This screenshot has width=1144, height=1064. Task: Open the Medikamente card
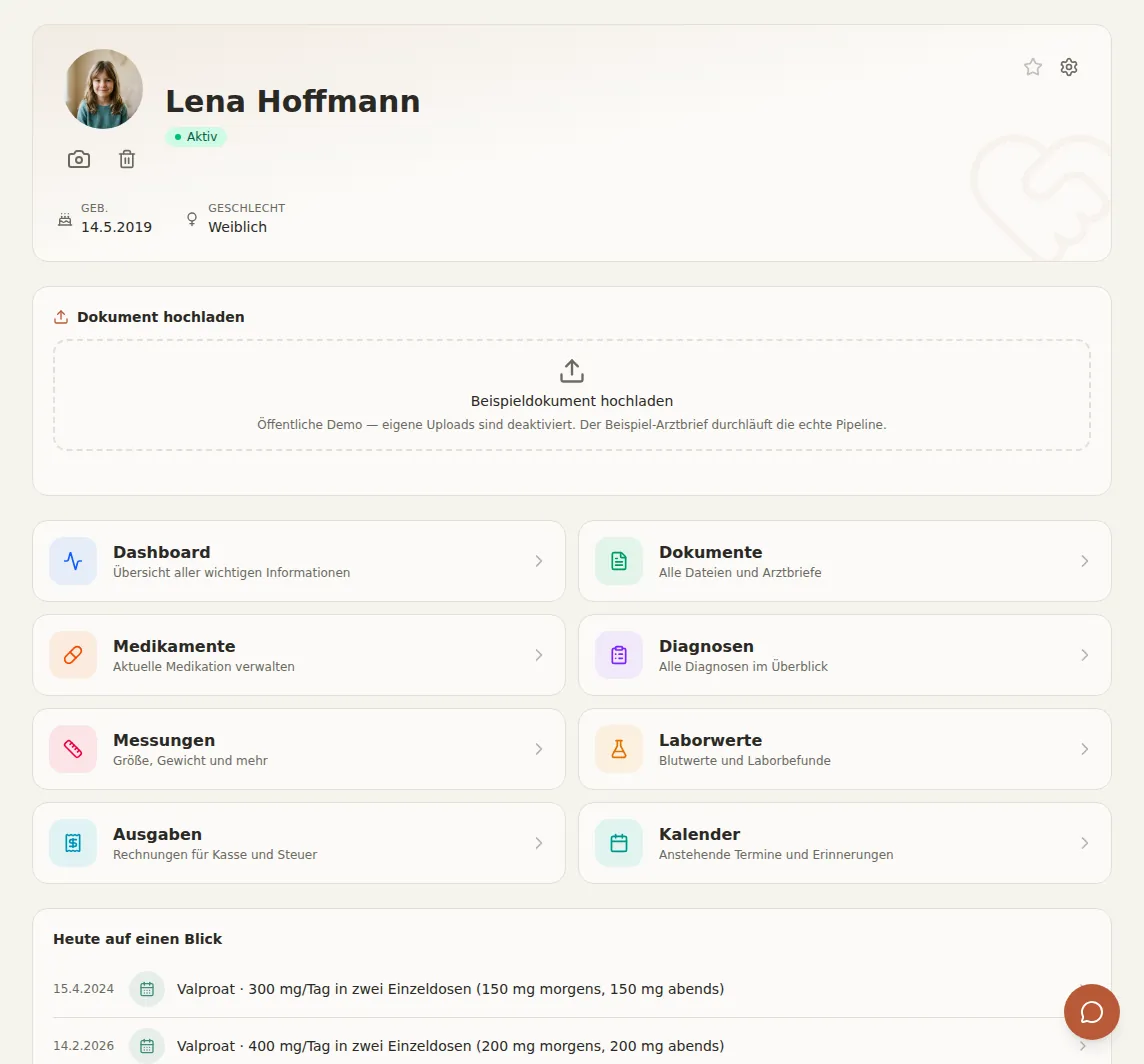[299, 655]
